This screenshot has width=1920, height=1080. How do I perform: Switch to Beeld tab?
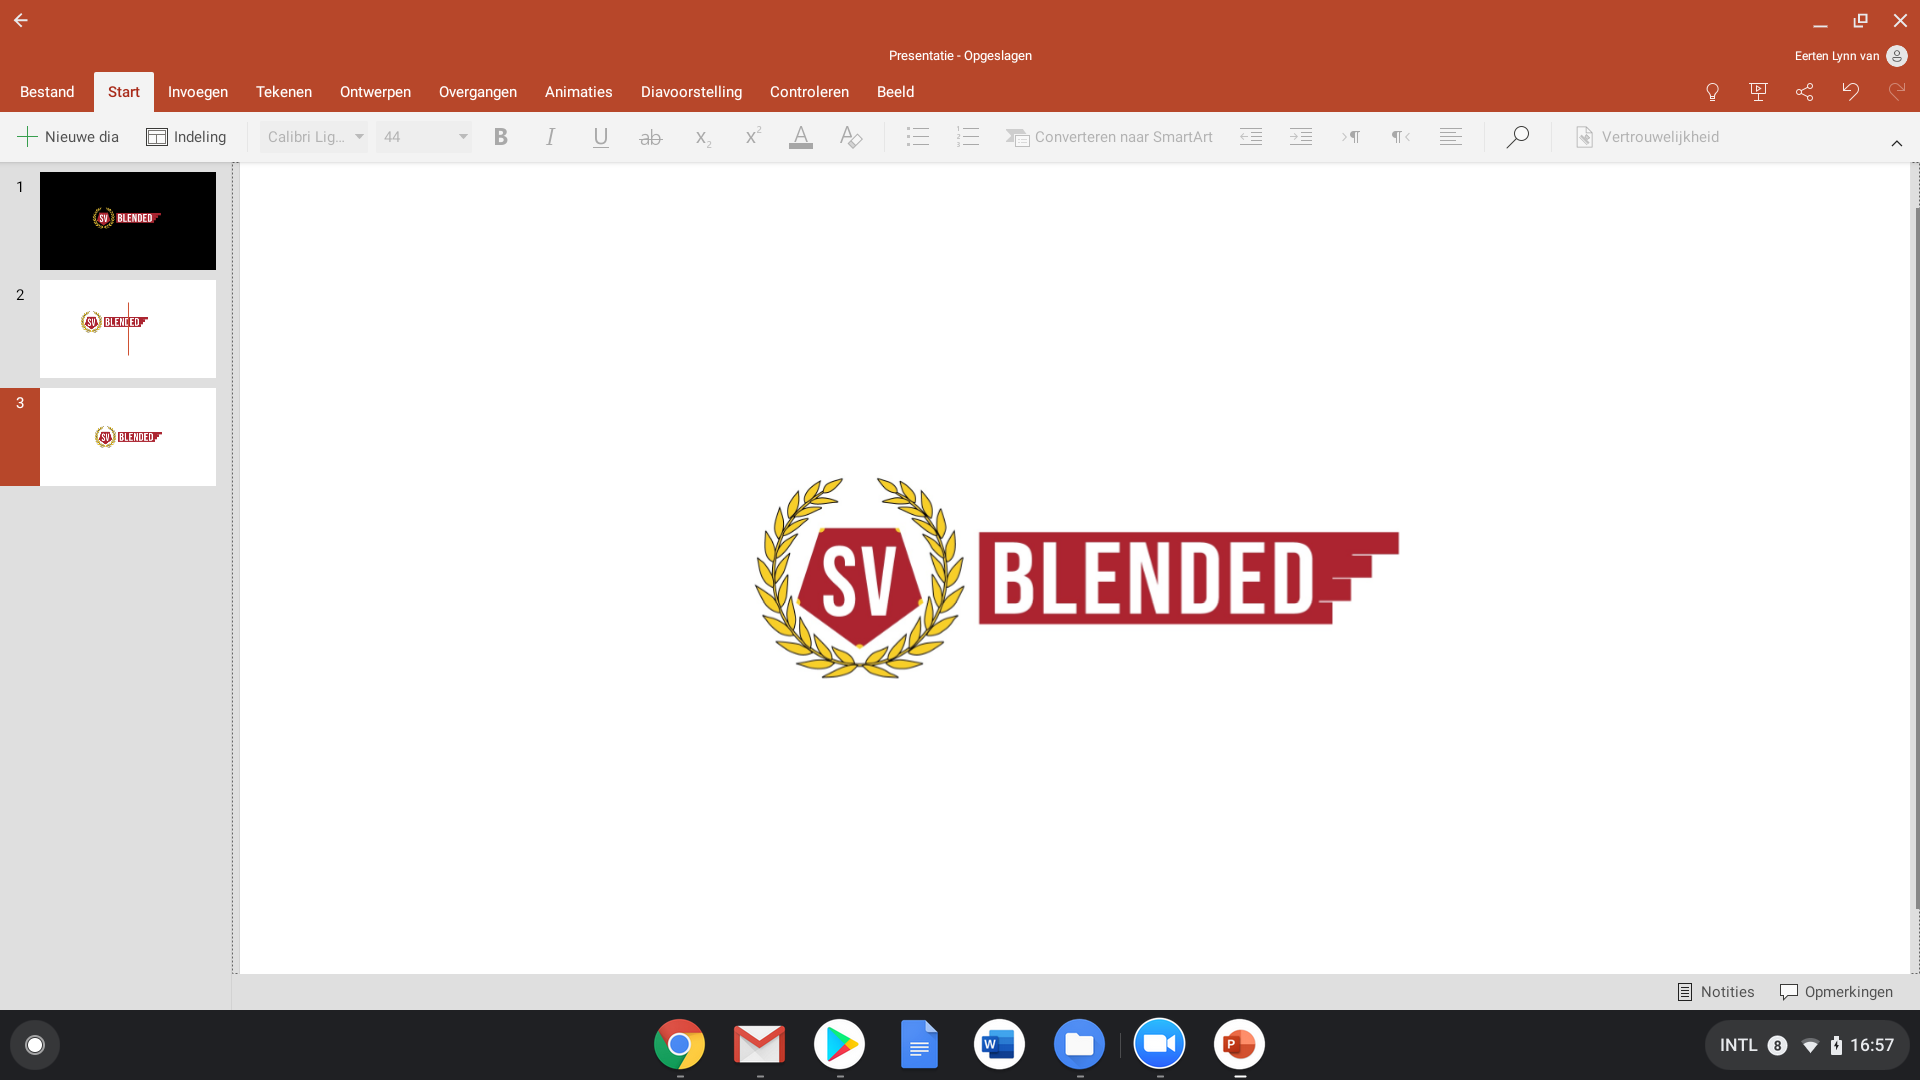[895, 92]
